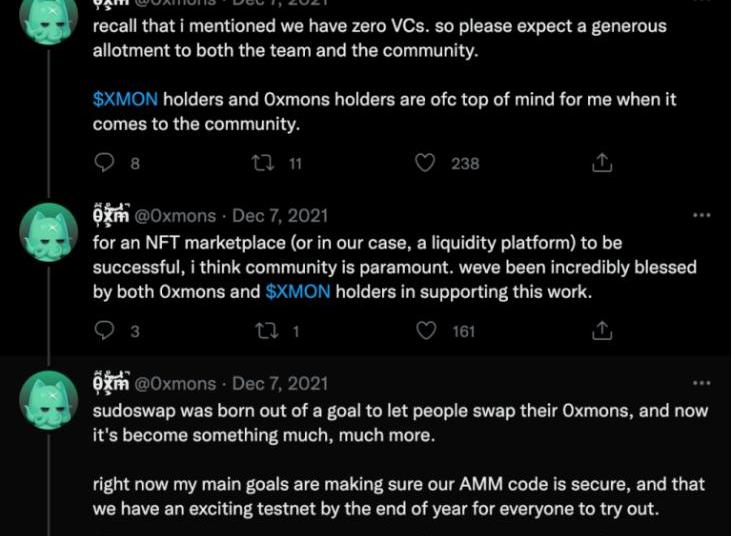This screenshot has width=732, height=536.
Task: Share the NFT marketplace tweet
Action: click(602, 330)
